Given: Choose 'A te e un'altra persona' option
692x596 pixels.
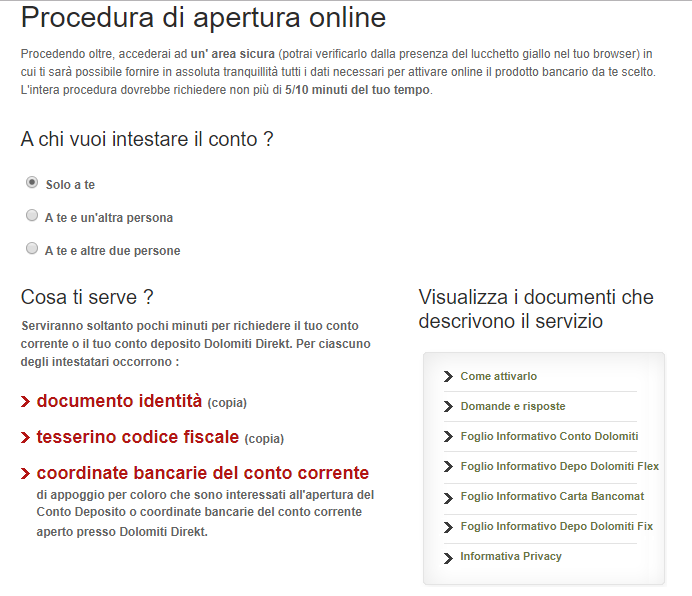Looking at the screenshot, I should pyautogui.click(x=32, y=216).
